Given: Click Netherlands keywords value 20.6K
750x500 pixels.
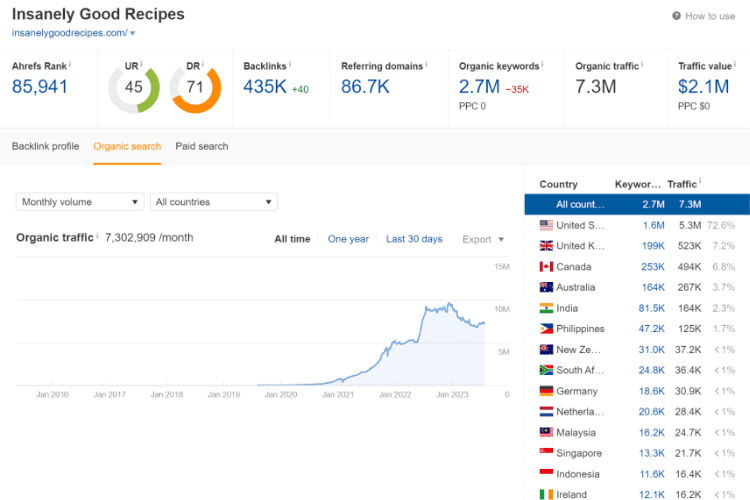Looking at the screenshot, I should (x=651, y=411).
